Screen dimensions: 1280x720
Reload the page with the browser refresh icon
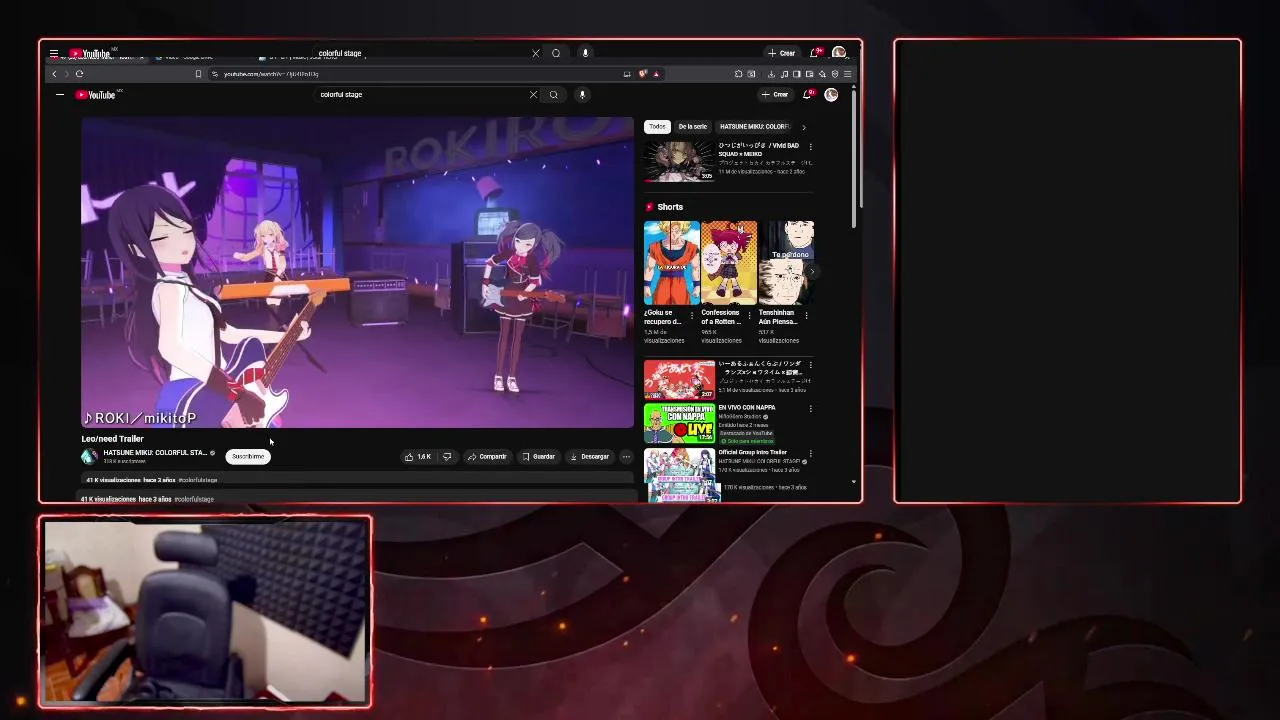[x=79, y=74]
